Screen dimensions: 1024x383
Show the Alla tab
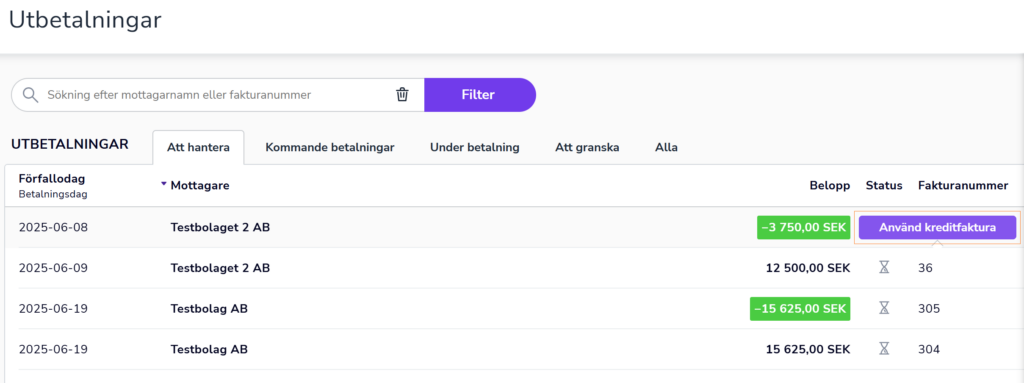click(x=666, y=148)
